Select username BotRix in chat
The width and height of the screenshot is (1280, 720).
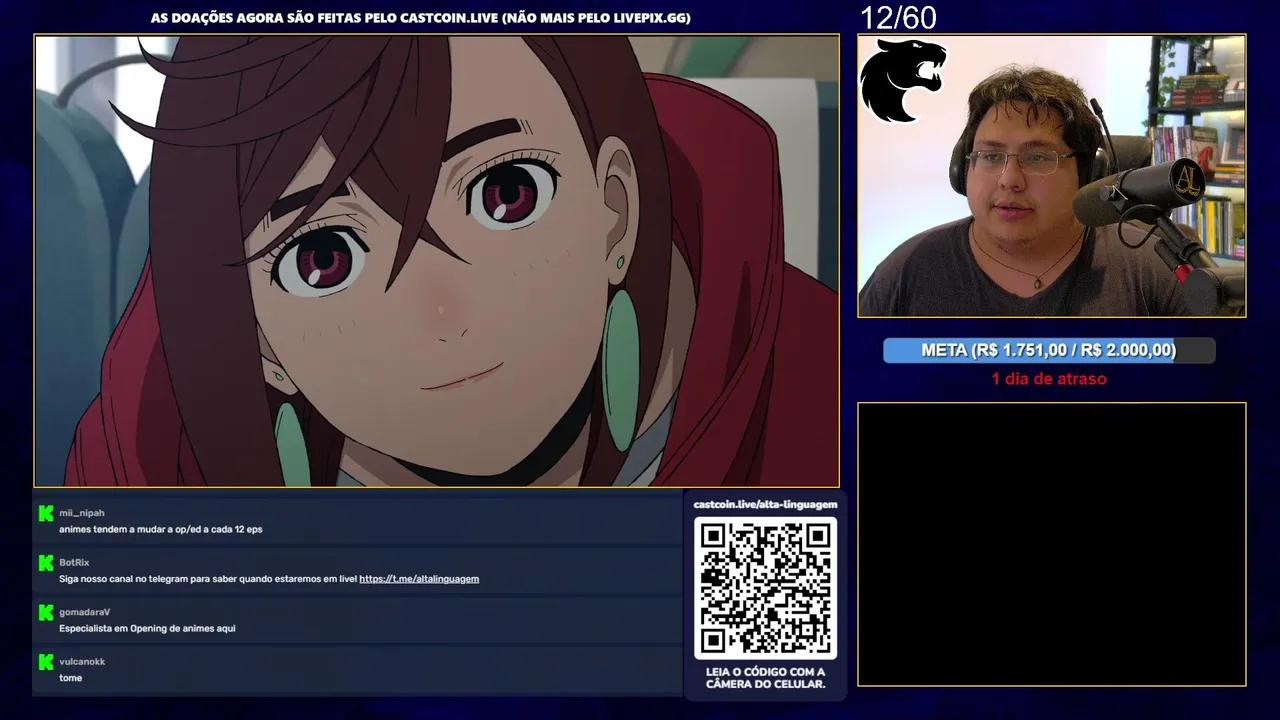[x=74, y=563]
